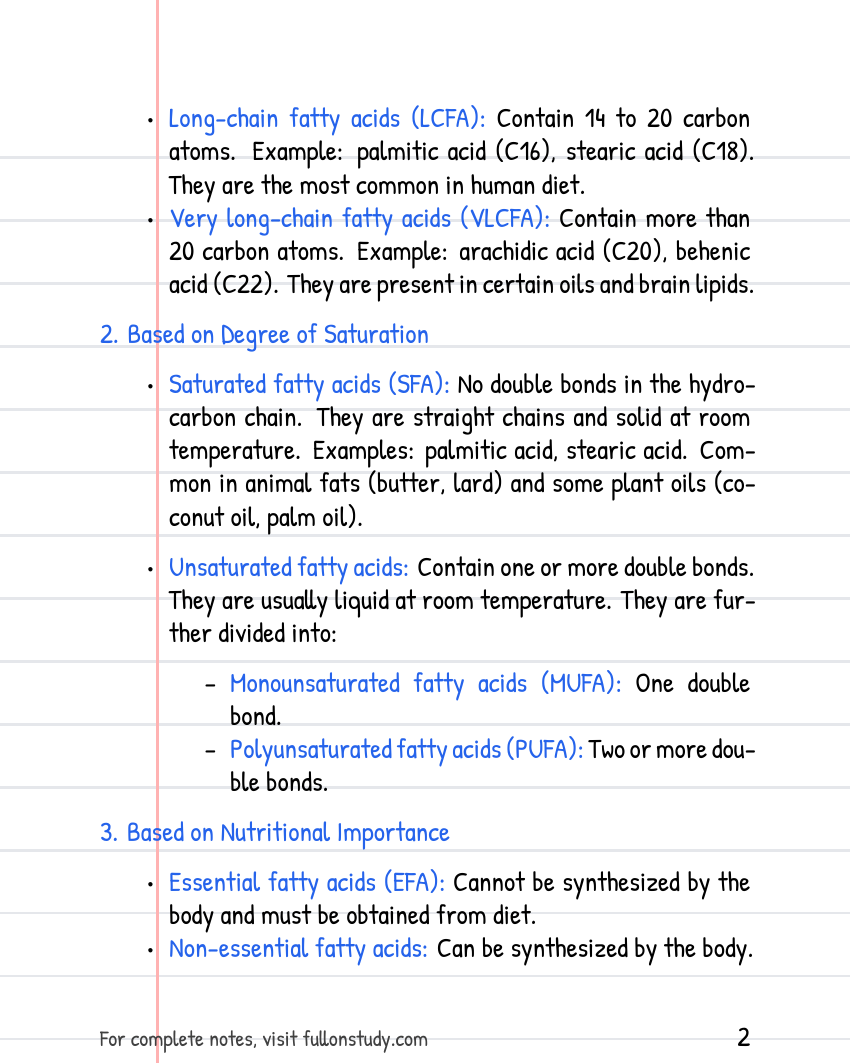Click the text 'ble bonds.'
The width and height of the screenshot is (851, 1063).
(x=279, y=783)
